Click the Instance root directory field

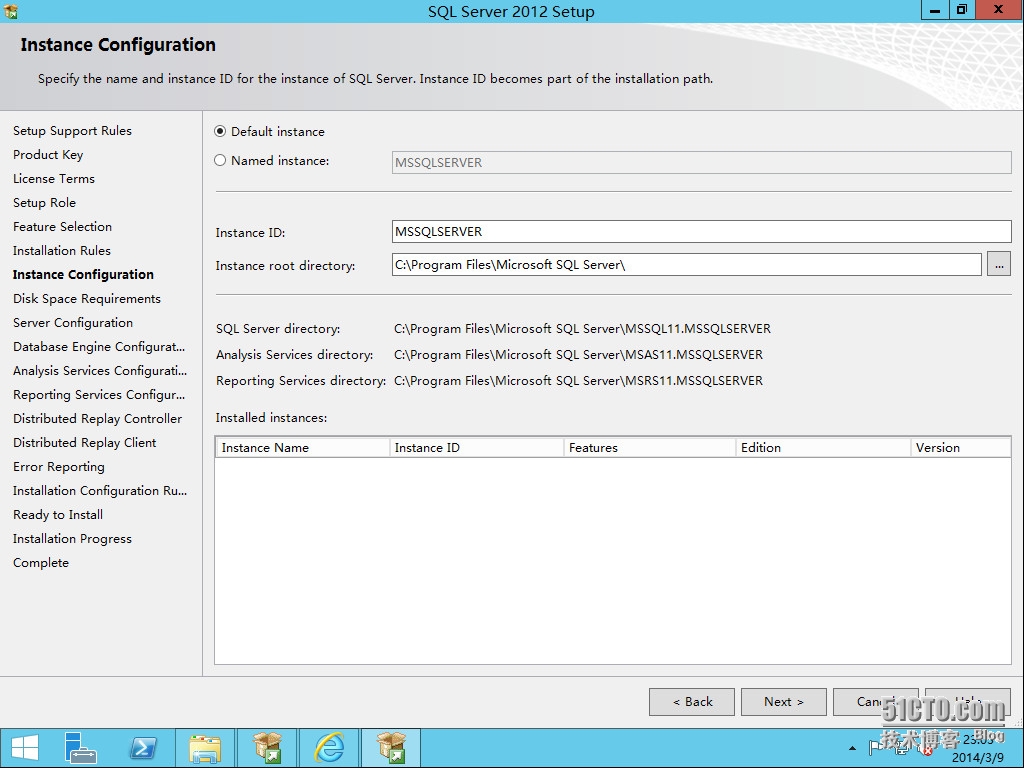686,264
